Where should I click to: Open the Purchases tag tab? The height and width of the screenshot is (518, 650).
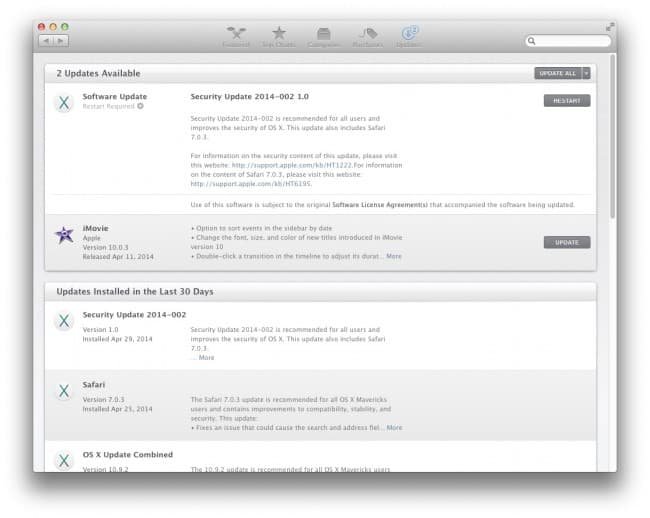point(368,36)
